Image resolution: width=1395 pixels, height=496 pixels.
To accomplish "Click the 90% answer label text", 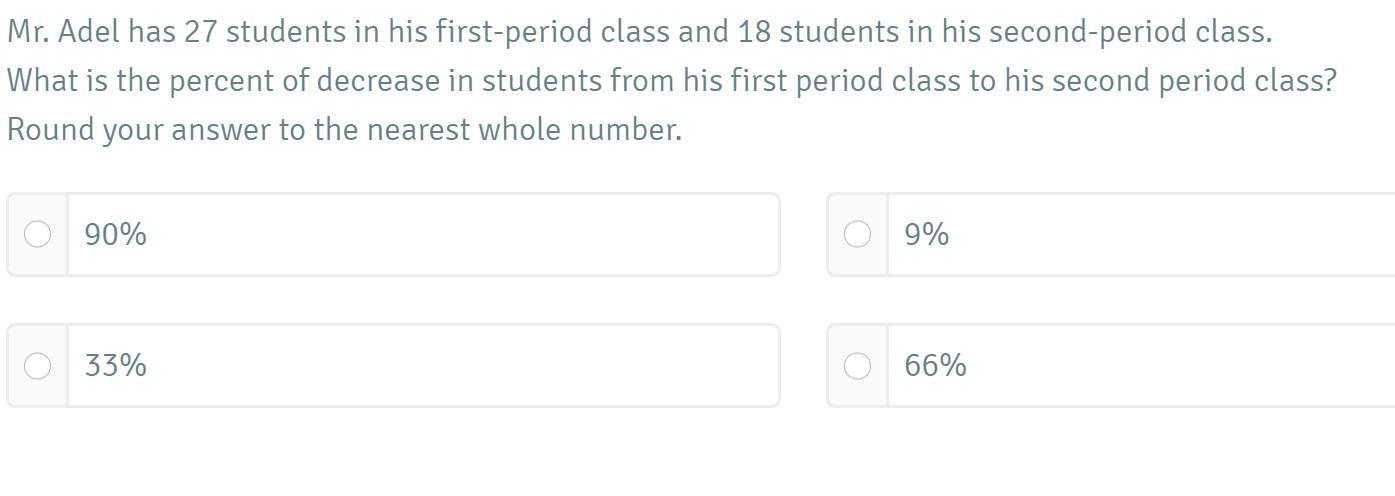I will 116,234.
